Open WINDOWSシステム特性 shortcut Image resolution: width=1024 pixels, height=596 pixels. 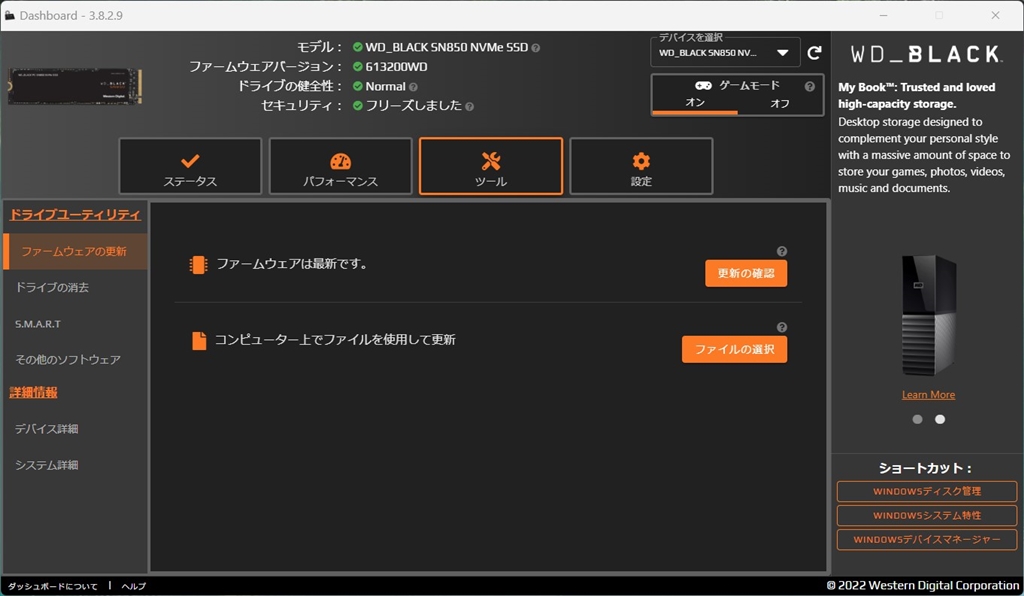[x=927, y=515]
